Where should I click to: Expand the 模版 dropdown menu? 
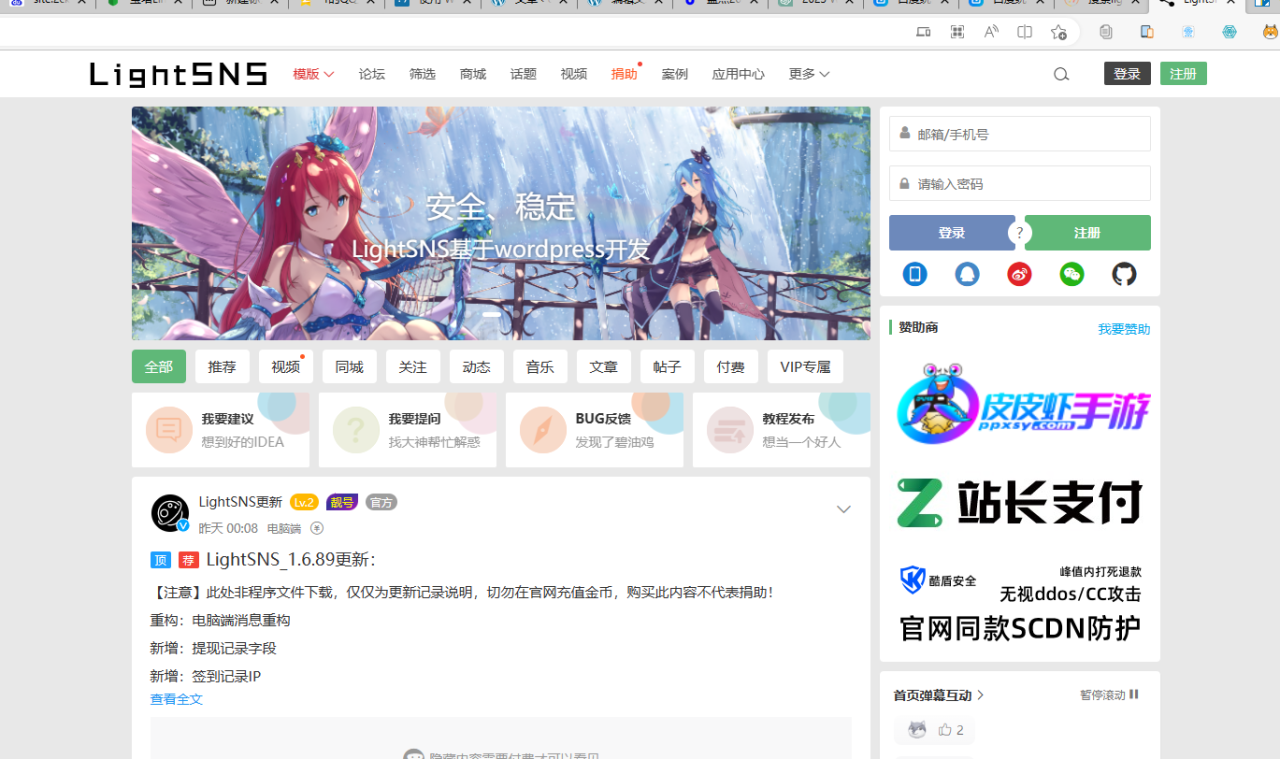click(313, 74)
